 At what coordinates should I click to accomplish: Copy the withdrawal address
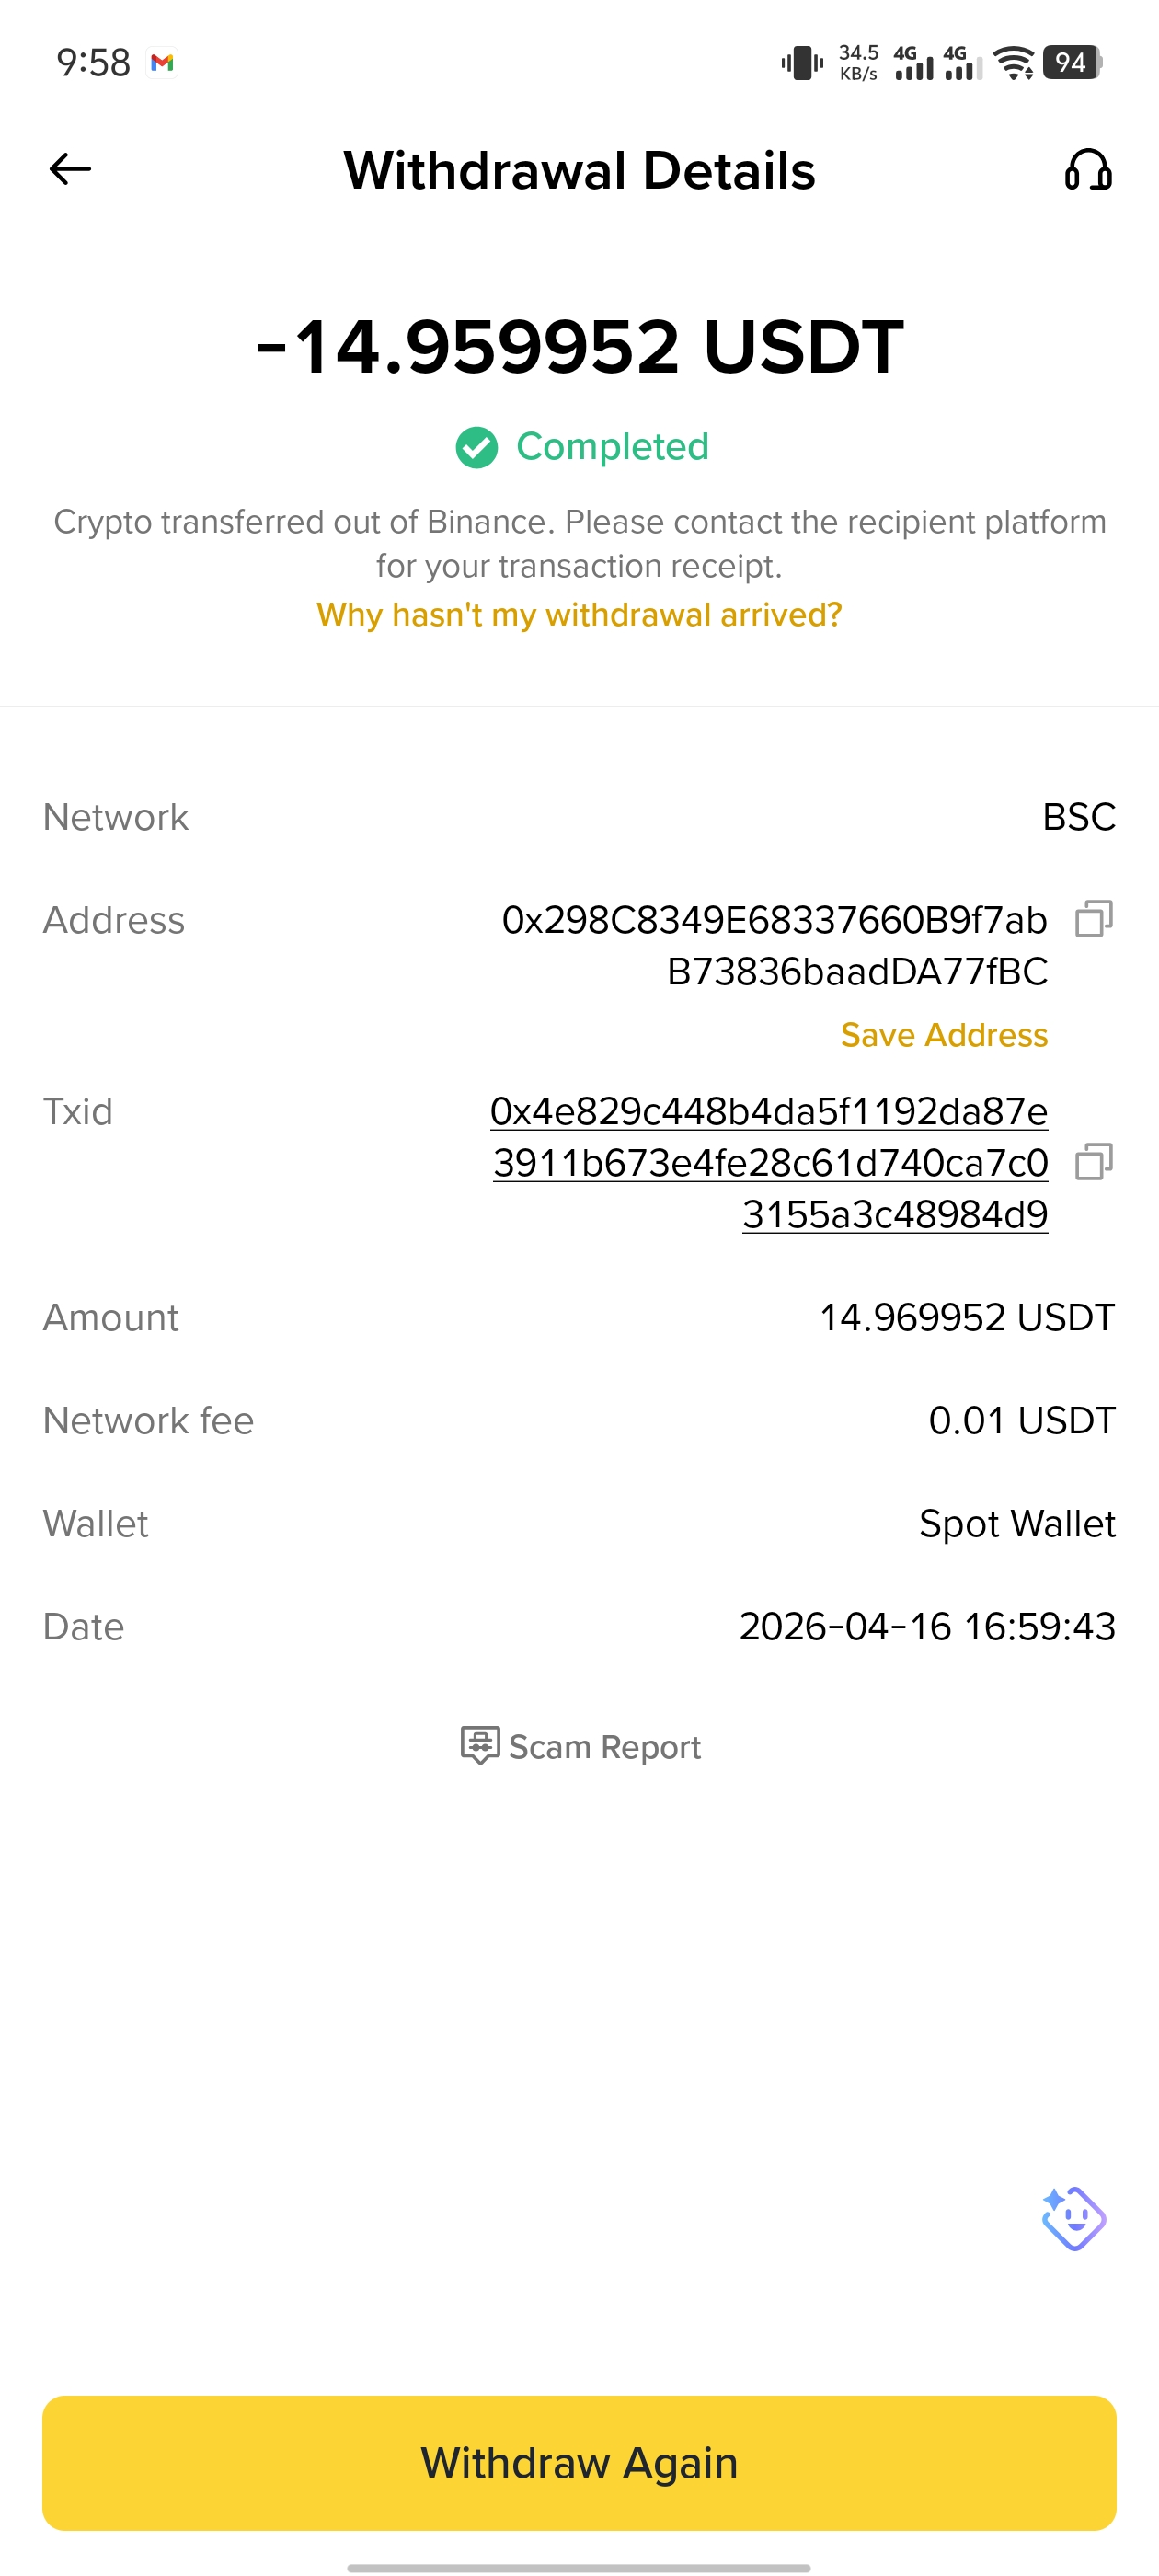(x=1093, y=918)
